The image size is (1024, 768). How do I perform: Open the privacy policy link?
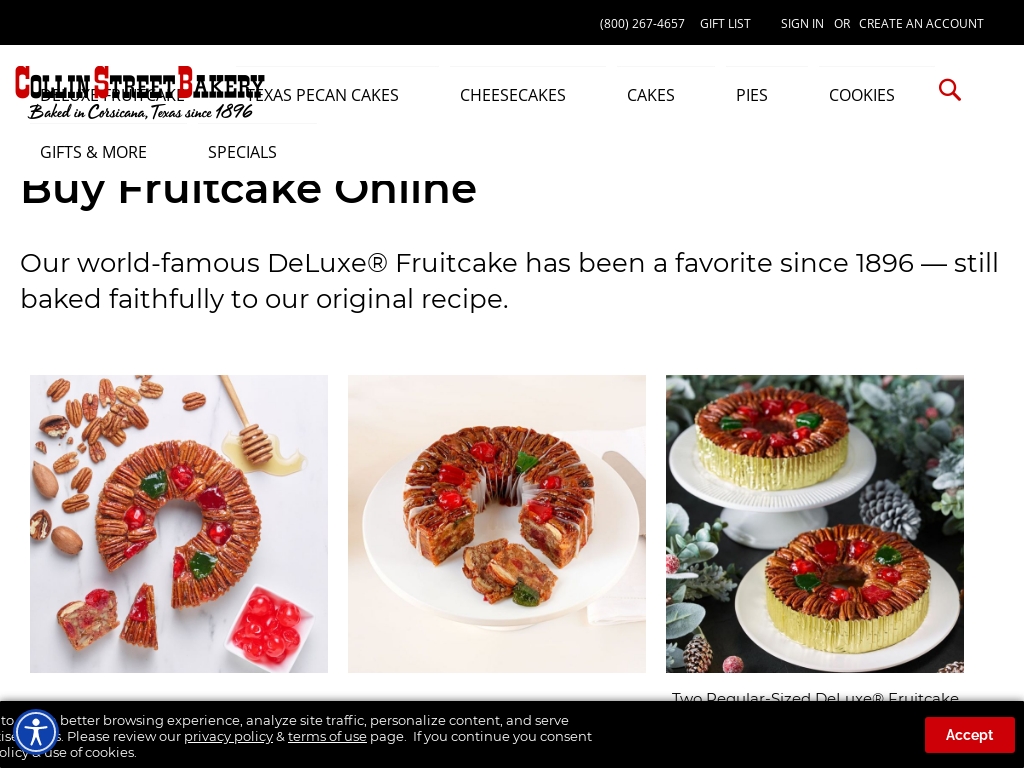point(228,736)
